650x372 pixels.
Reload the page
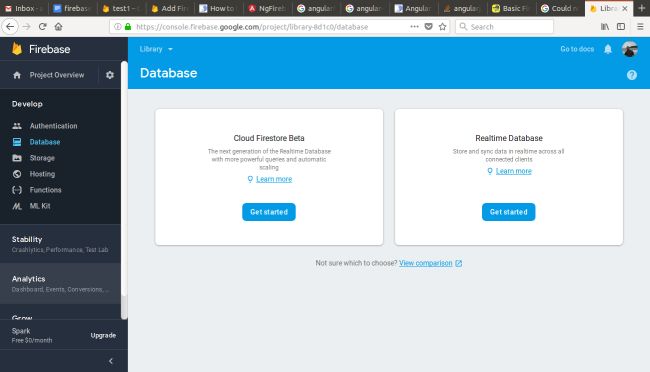coord(42,27)
